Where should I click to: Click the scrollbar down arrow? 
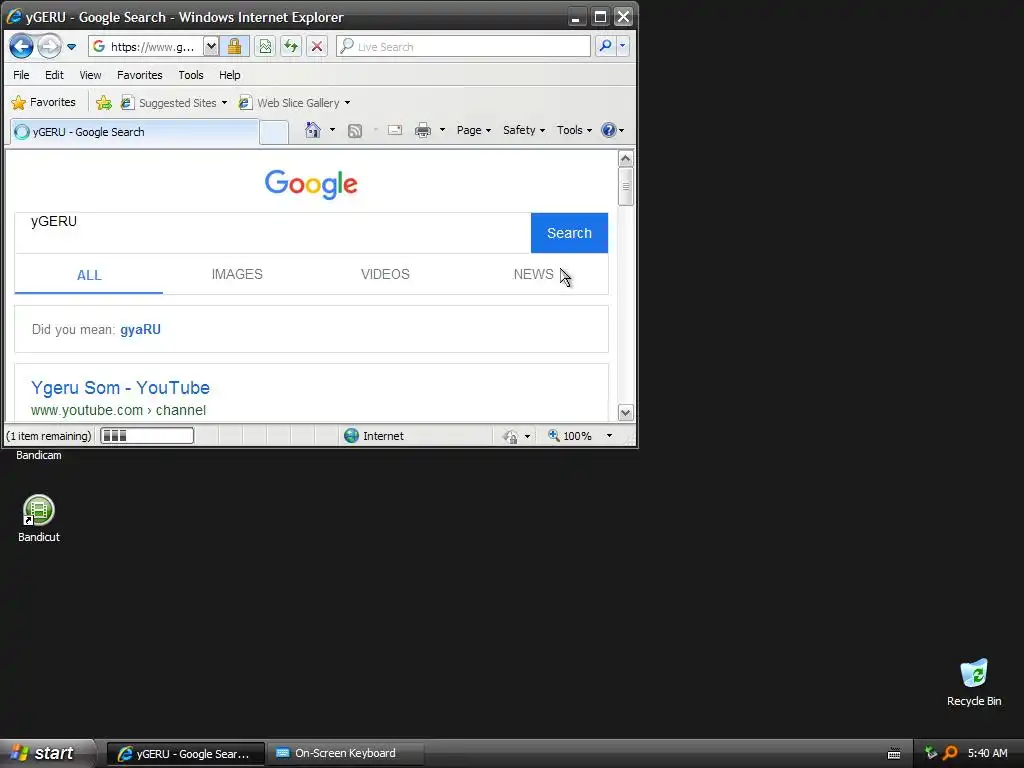[x=626, y=413]
